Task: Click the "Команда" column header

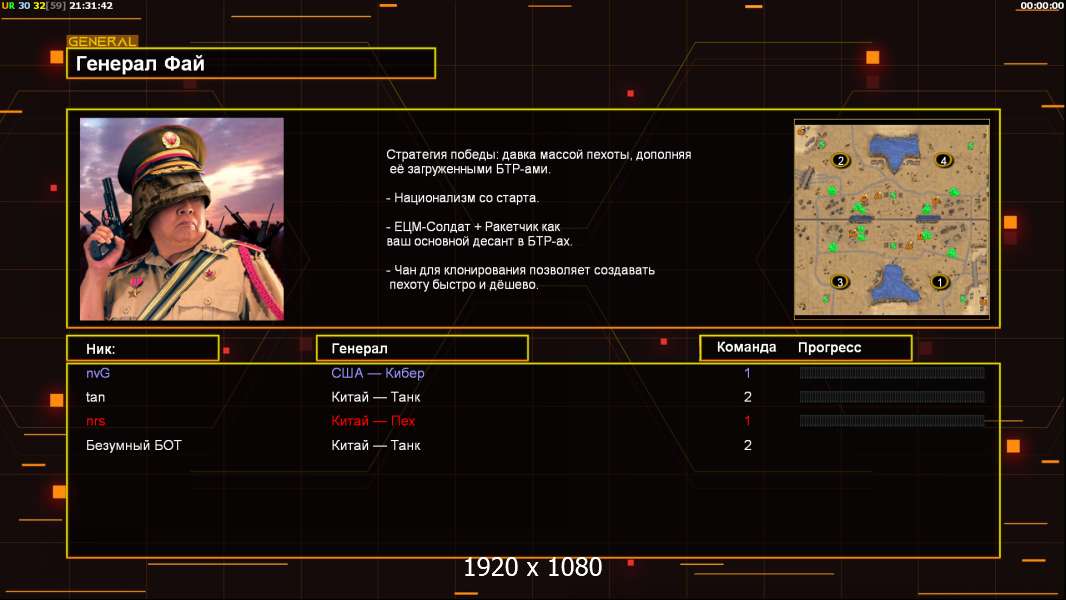Action: 746,347
